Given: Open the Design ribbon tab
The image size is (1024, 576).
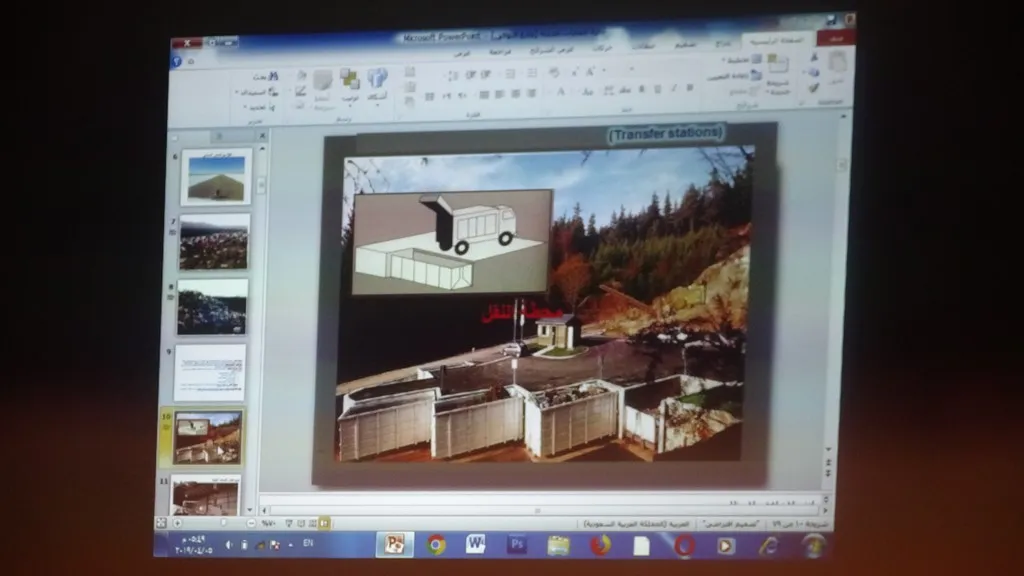Looking at the screenshot, I should pos(685,44).
